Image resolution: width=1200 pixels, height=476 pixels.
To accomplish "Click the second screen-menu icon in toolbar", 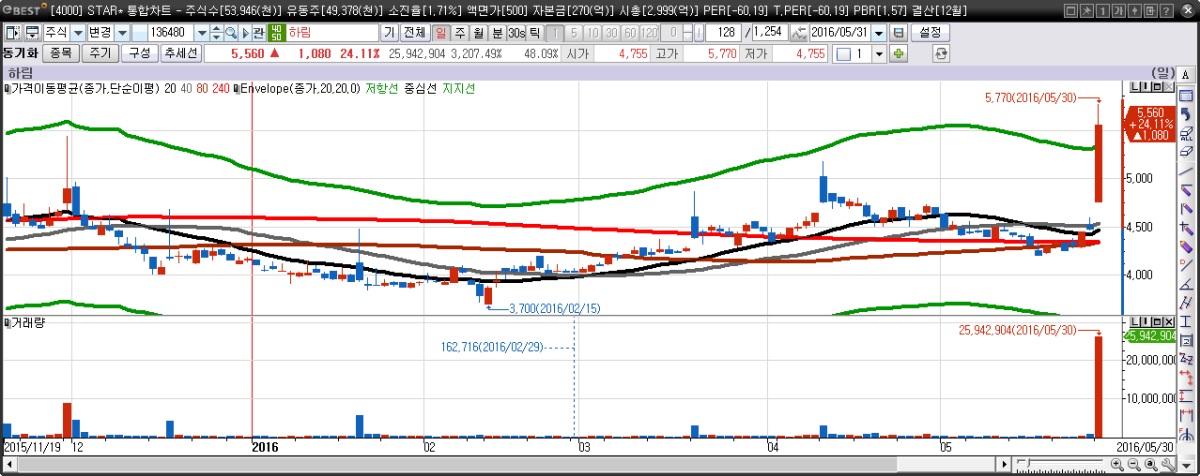I will tap(33, 32).
